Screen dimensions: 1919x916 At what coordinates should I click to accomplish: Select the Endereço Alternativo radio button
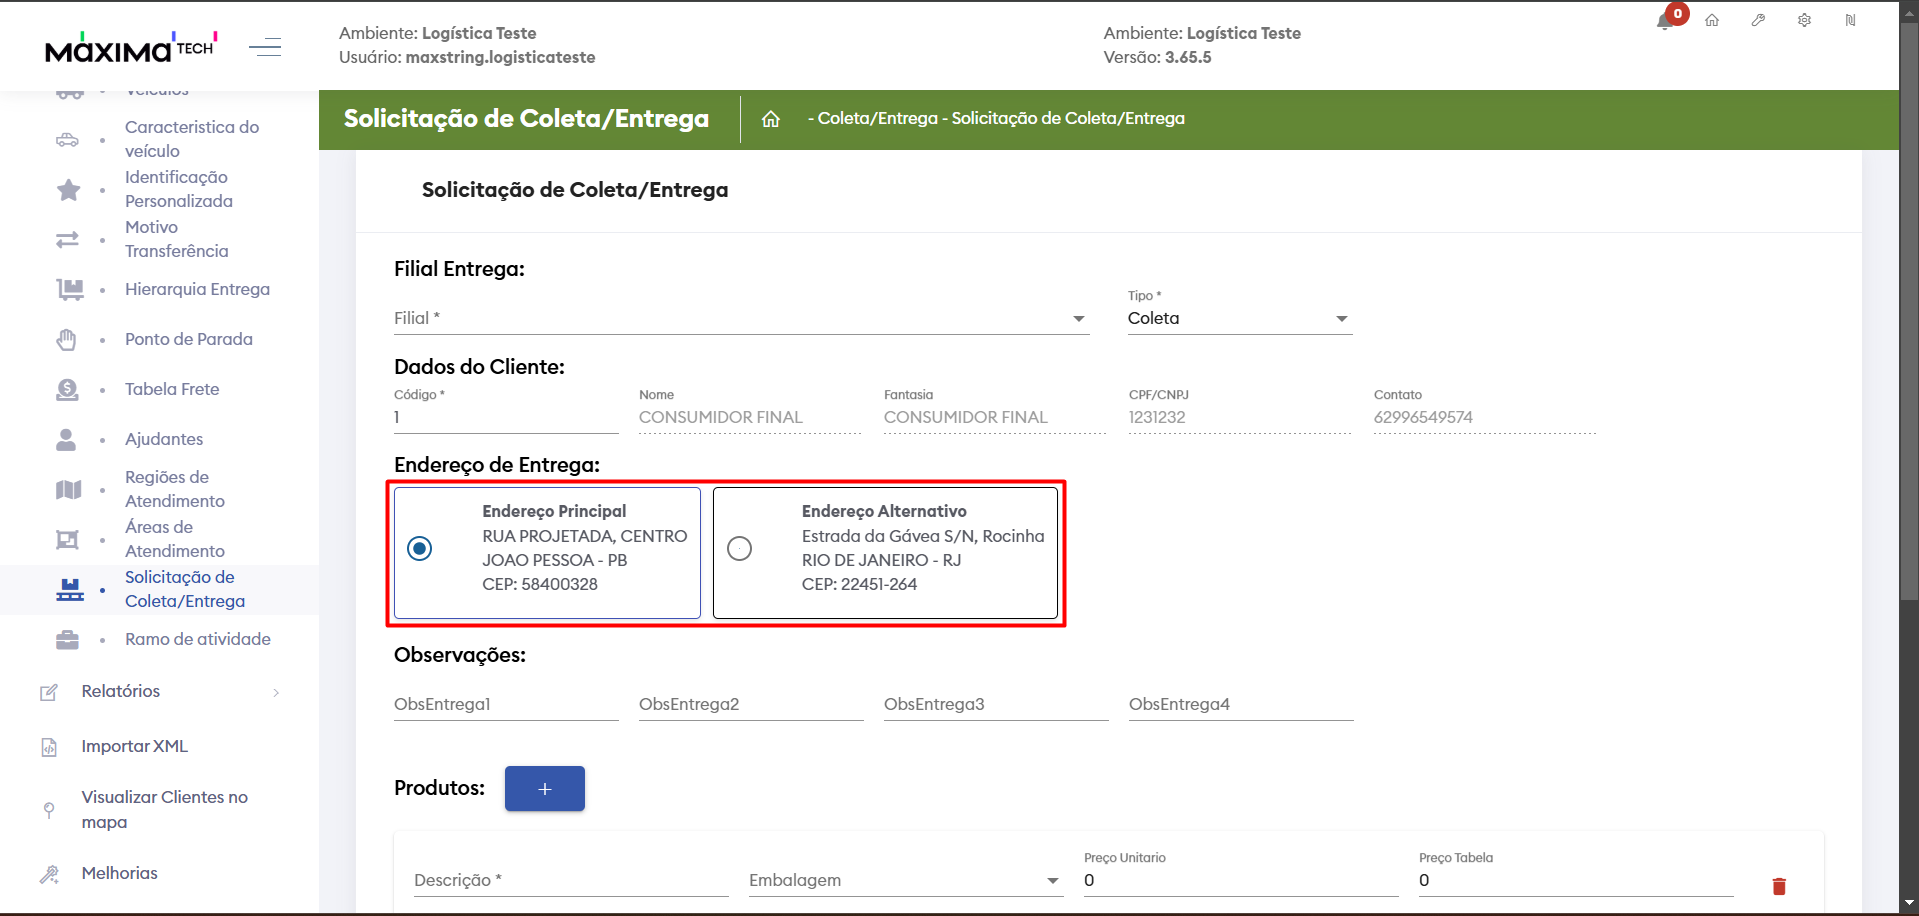click(739, 549)
